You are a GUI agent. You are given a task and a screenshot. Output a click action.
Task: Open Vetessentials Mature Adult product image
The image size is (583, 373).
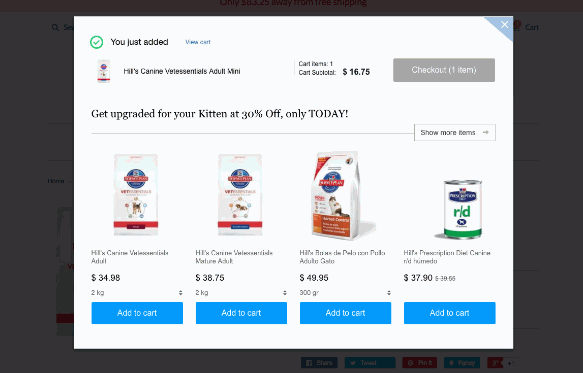tap(240, 194)
